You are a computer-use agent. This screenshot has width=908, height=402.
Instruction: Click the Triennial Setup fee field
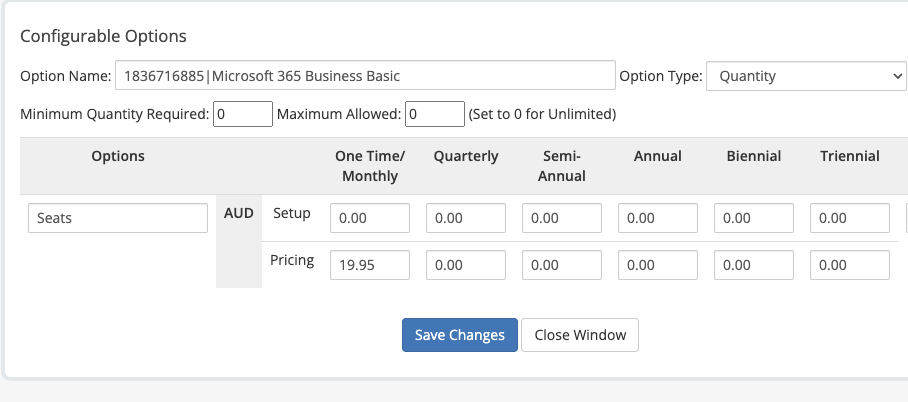pos(850,218)
